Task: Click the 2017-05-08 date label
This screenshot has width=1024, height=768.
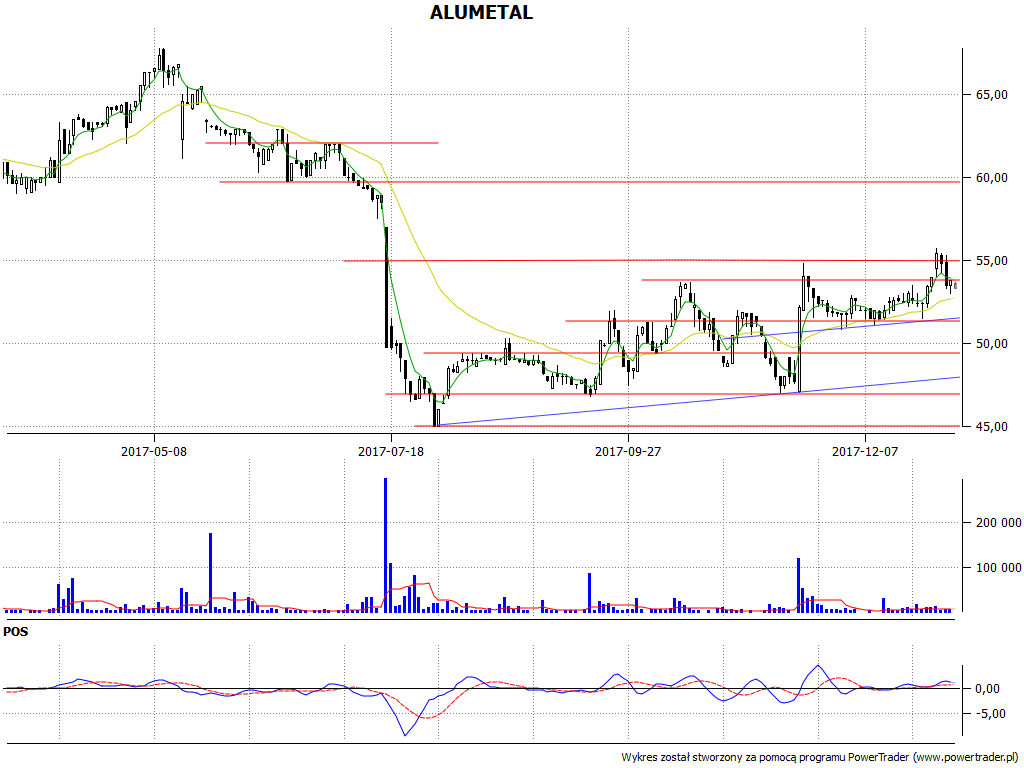Action: pos(154,451)
